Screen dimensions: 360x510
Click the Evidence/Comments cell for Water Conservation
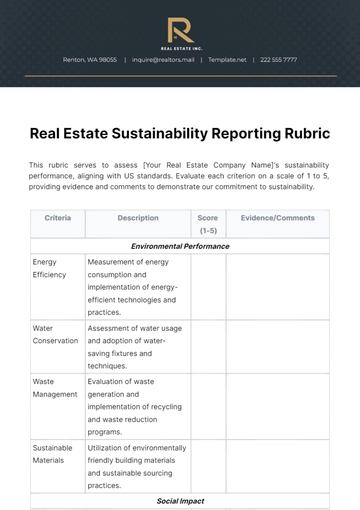(278, 347)
